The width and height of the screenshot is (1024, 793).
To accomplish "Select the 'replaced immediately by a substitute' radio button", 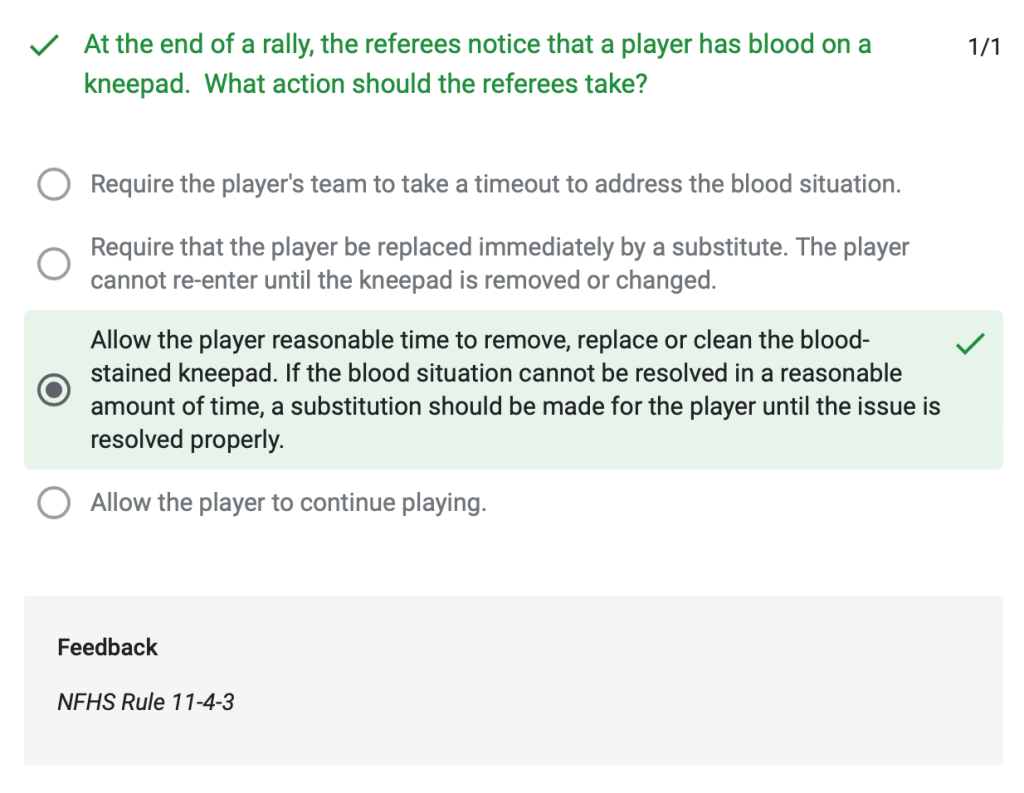I will (53, 263).
